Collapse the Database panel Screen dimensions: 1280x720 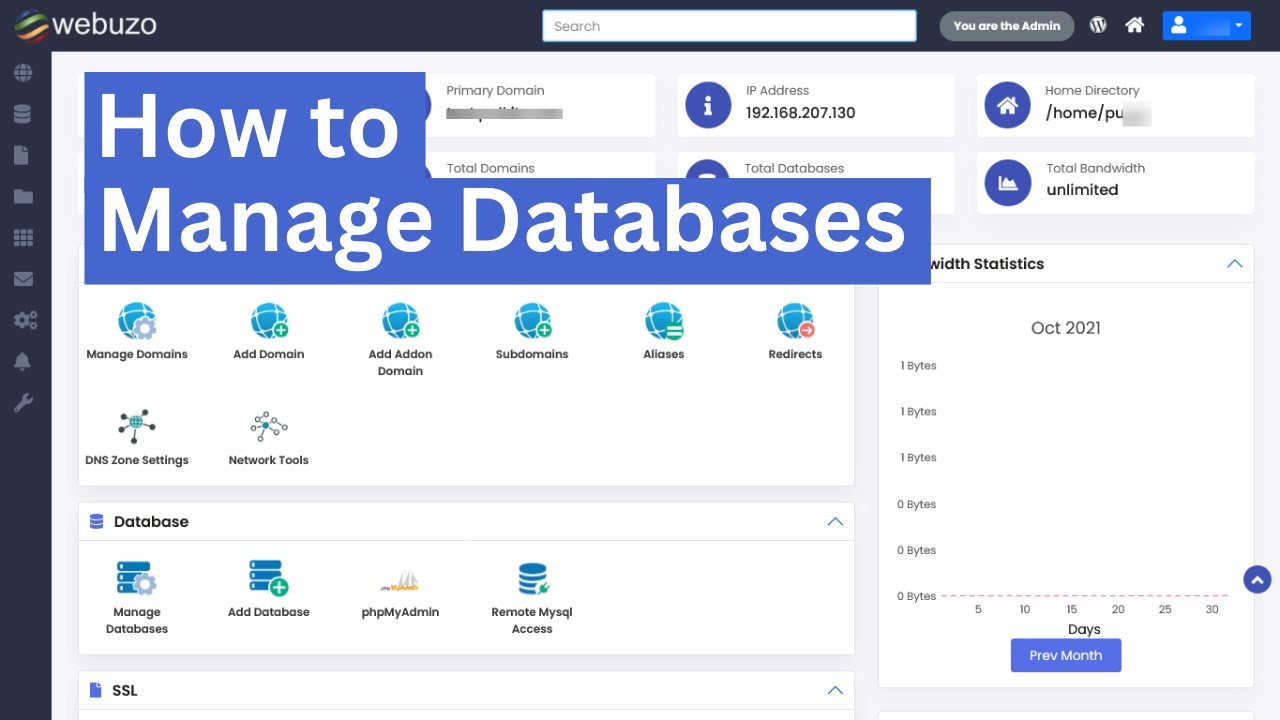click(835, 521)
